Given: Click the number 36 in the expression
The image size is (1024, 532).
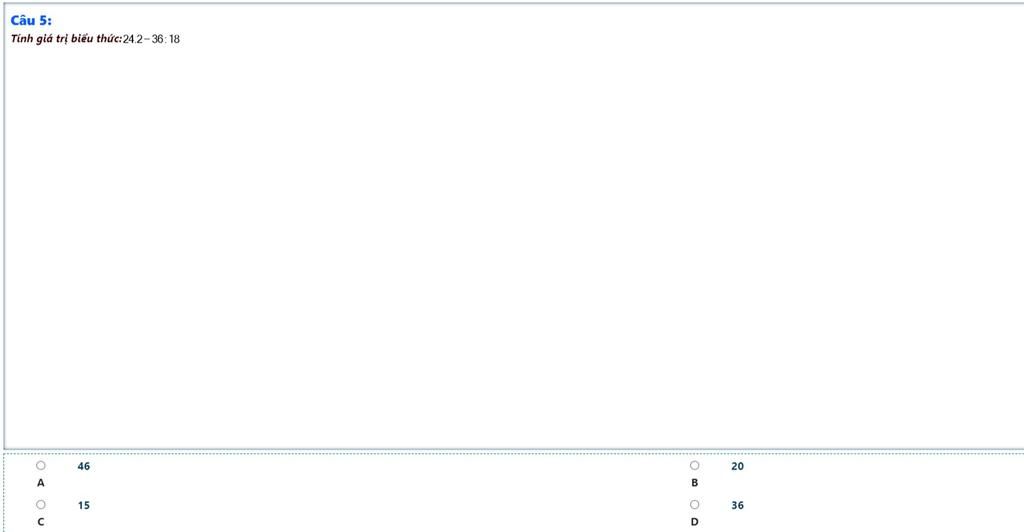Looking at the screenshot, I should pyautogui.click(x=157, y=39).
